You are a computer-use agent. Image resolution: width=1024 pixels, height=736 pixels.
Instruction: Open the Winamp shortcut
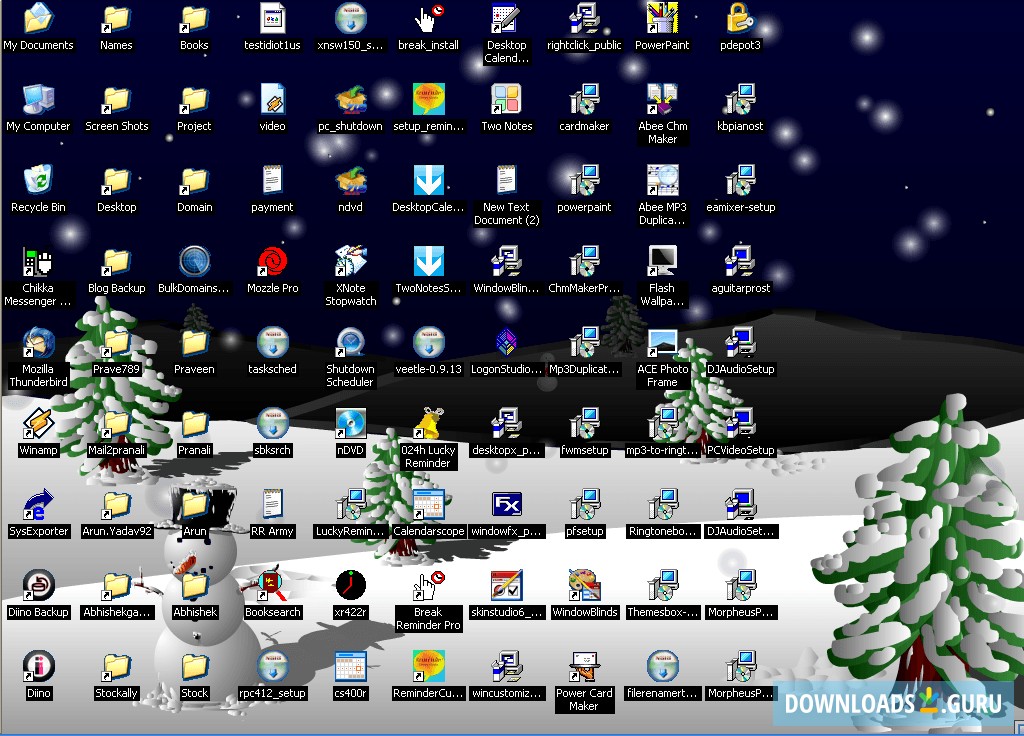pyautogui.click(x=38, y=423)
